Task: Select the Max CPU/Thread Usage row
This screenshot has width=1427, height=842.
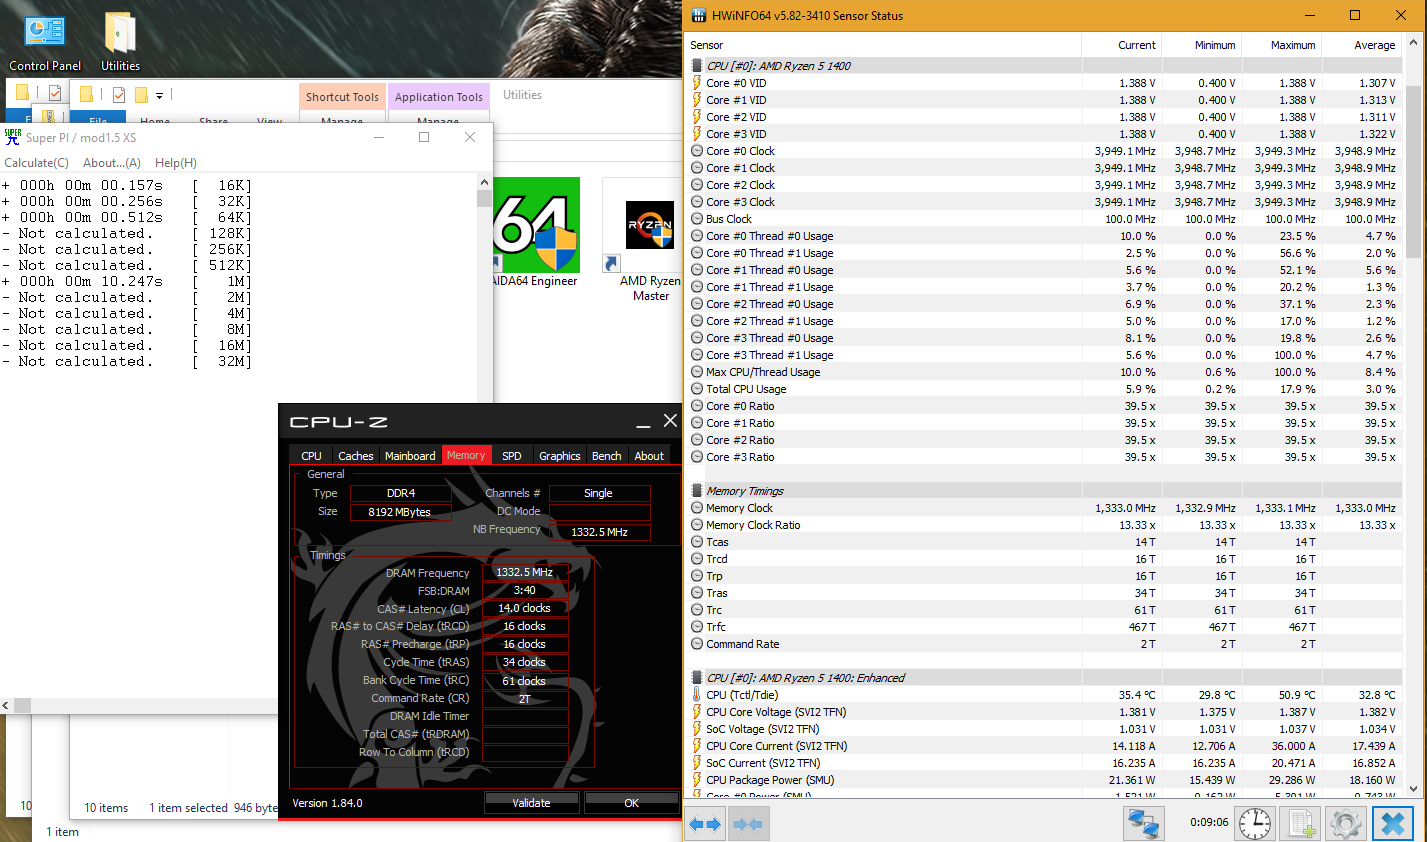Action: click(x=1043, y=372)
